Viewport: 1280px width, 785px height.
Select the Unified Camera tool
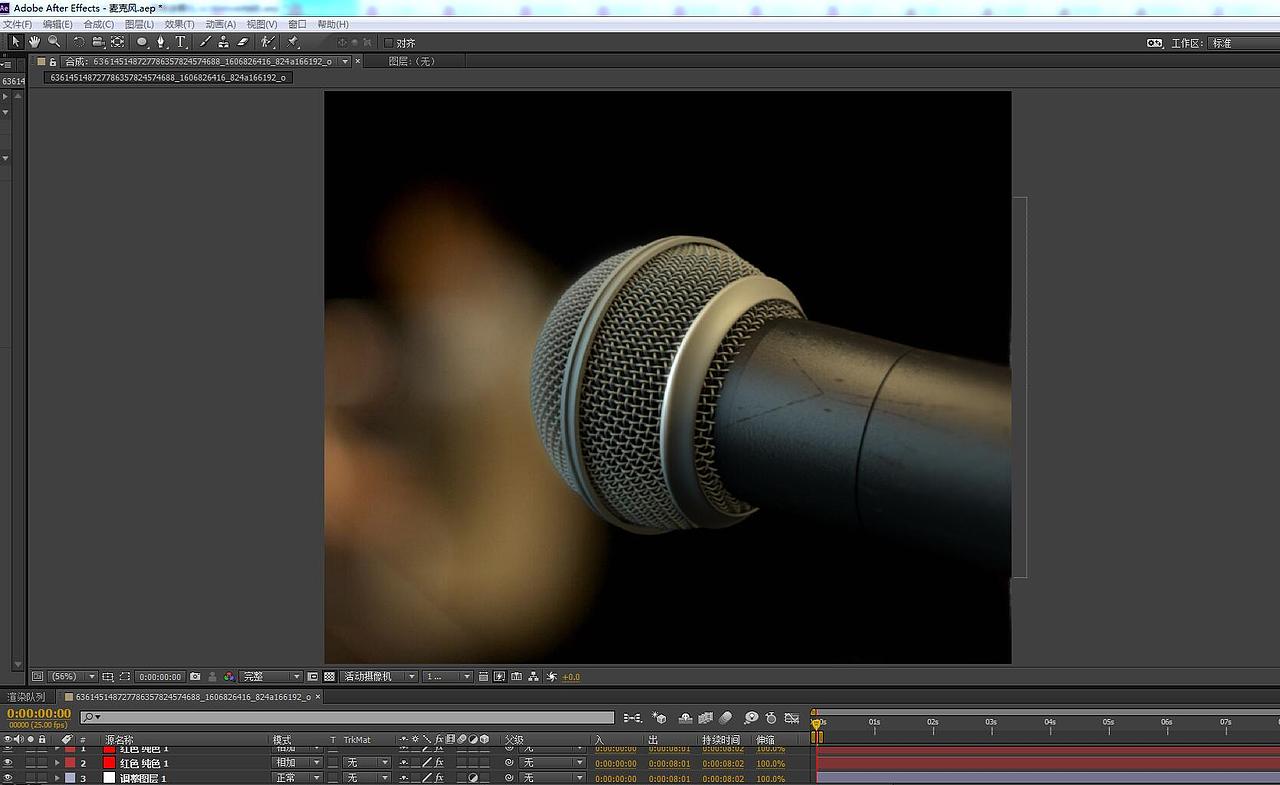point(98,42)
